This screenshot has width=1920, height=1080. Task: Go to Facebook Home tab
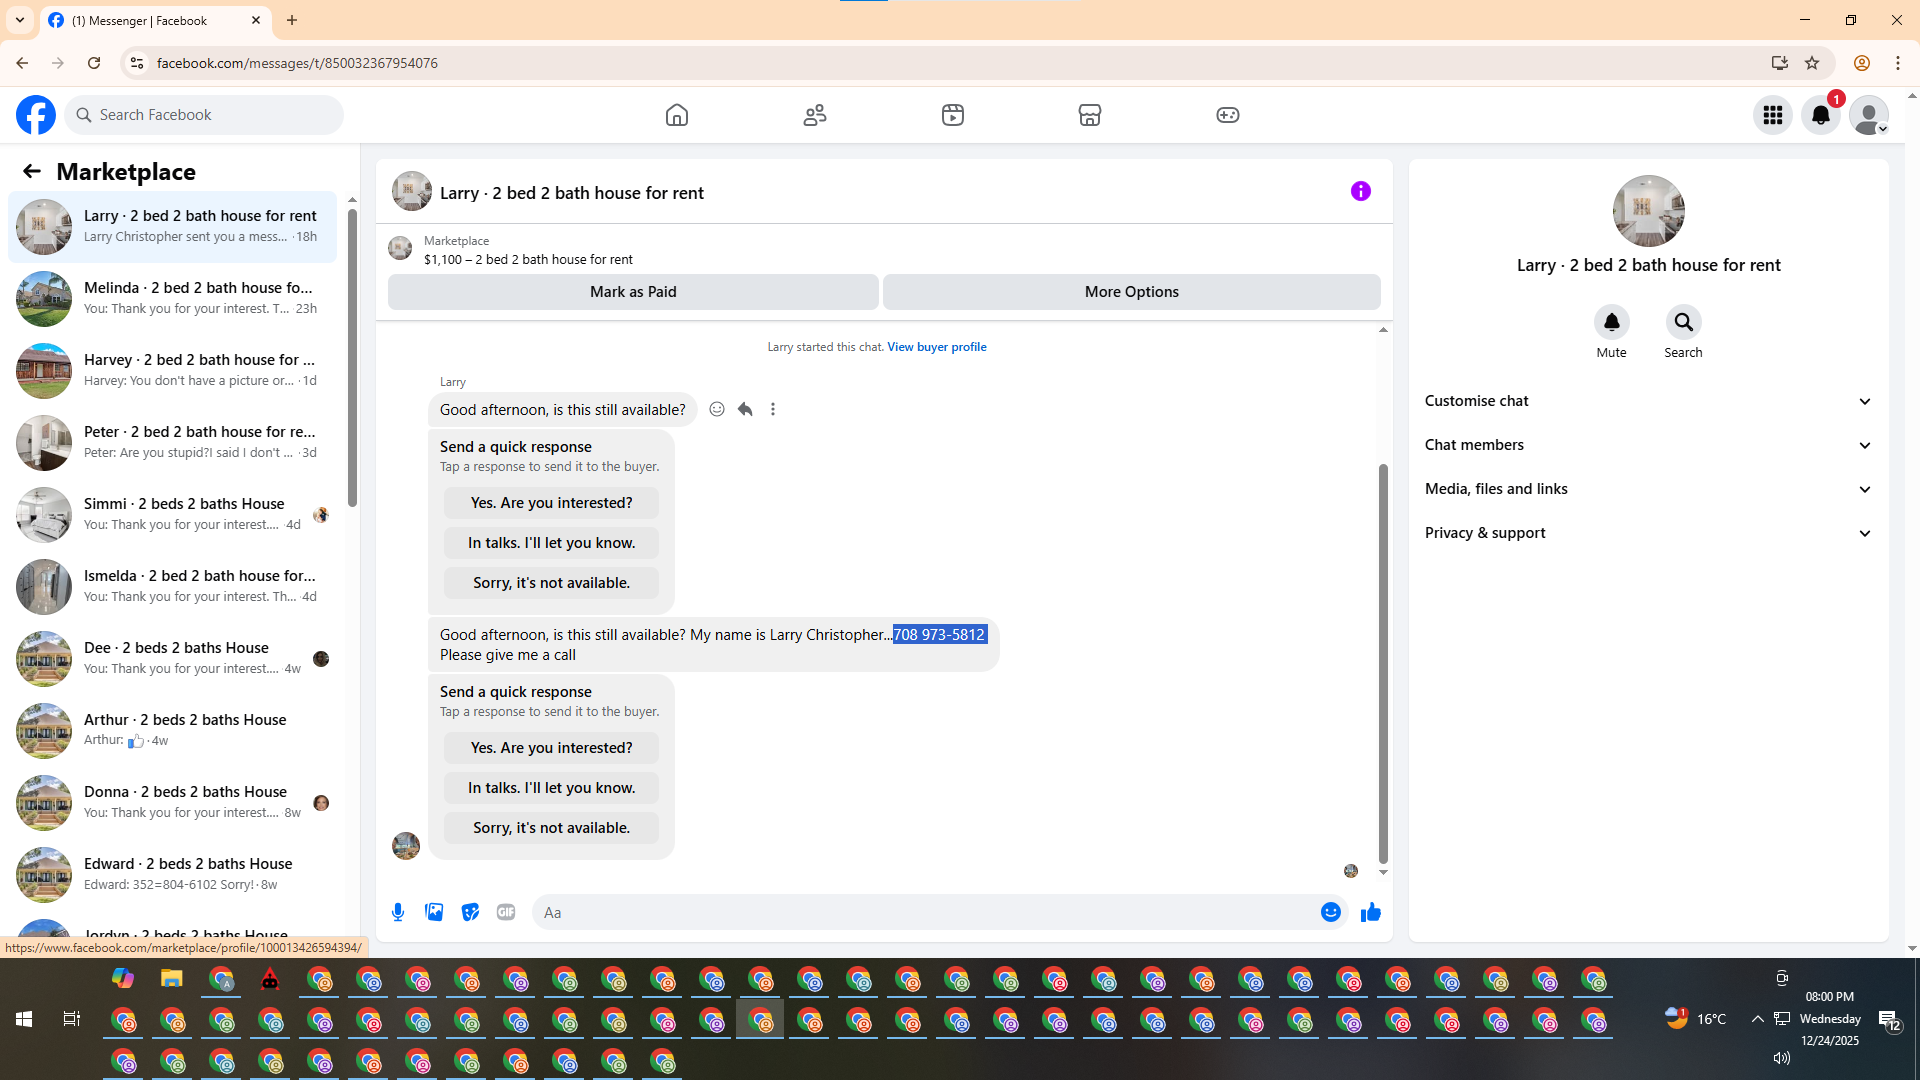677,115
